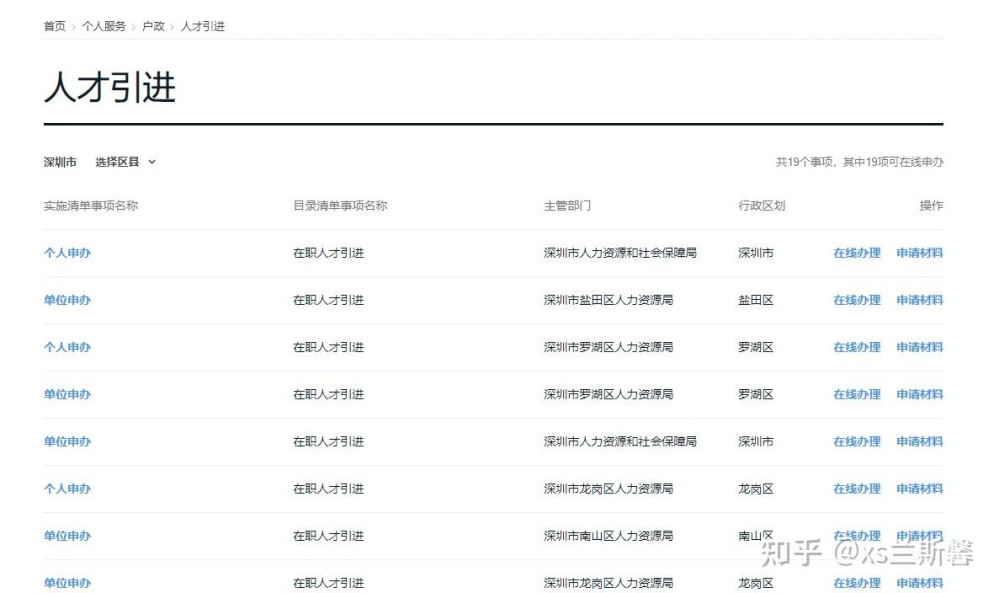Click 在线办理 in the first 深圳市 row
999x593 pixels.
[857, 253]
